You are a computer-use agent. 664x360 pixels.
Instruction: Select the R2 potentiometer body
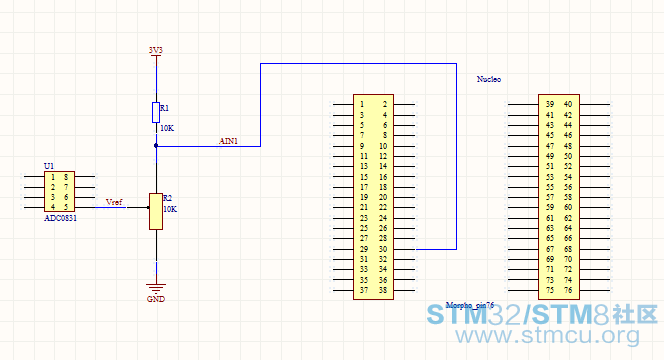(x=156, y=211)
